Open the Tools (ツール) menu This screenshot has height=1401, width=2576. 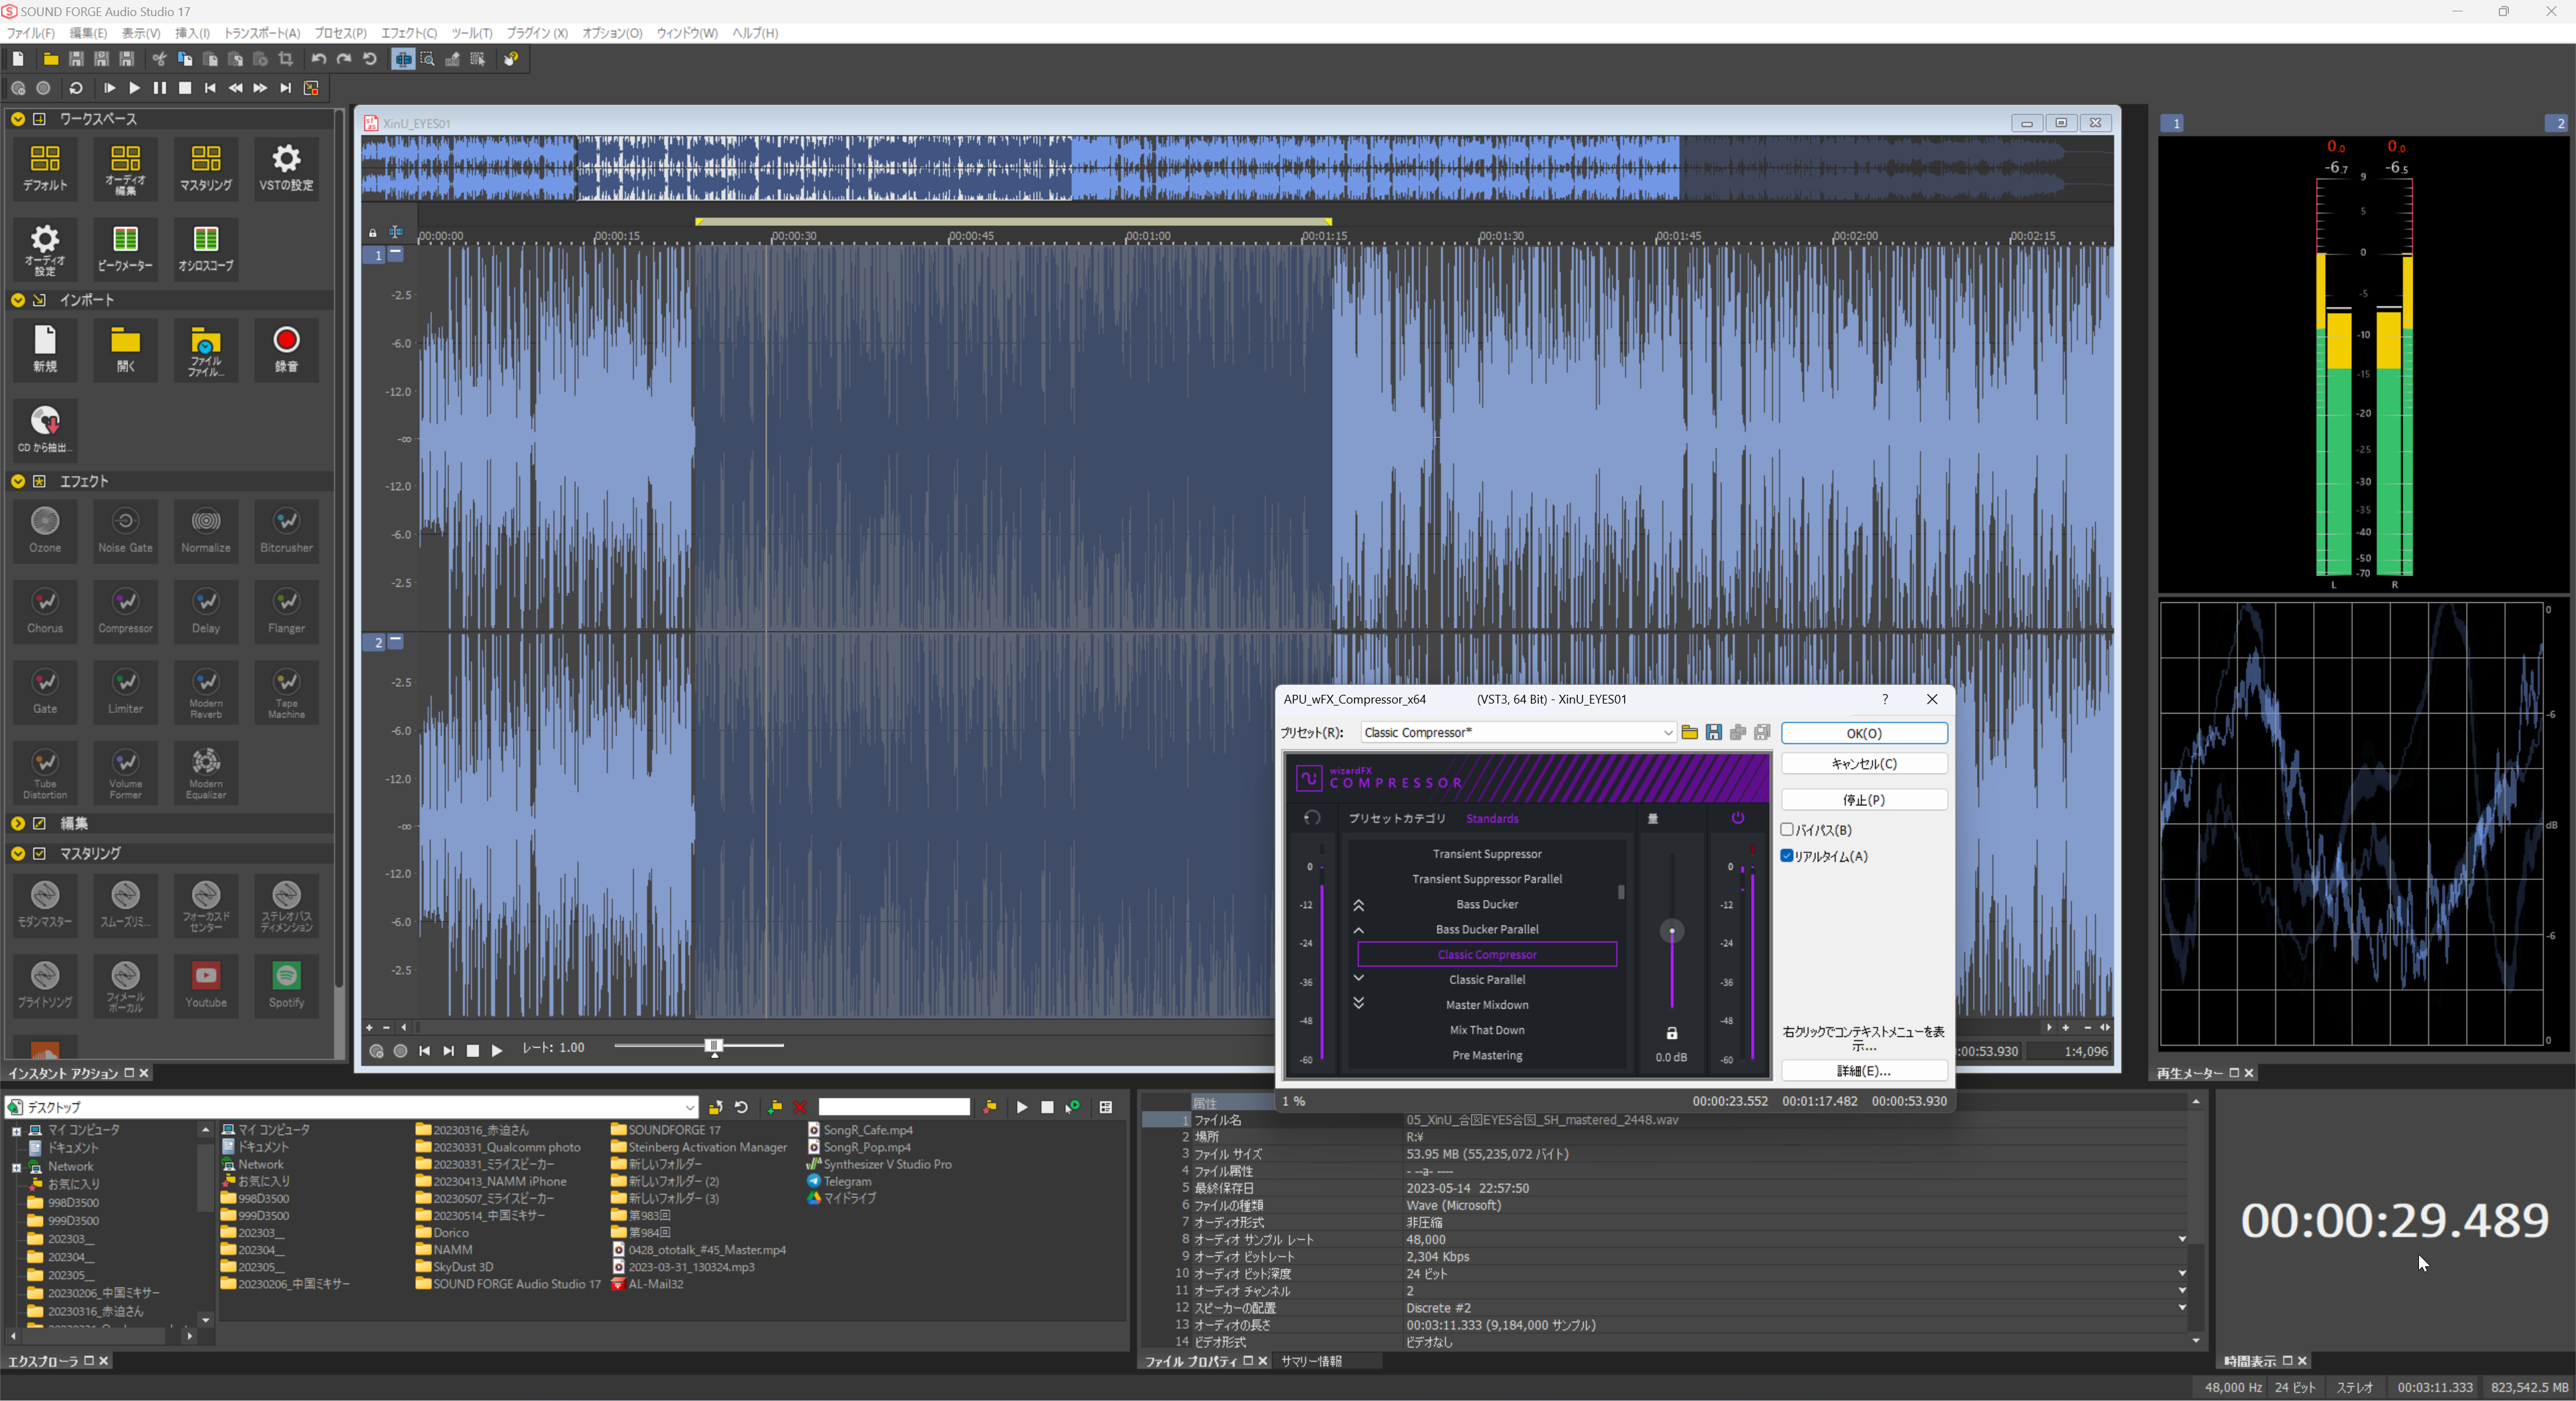(x=471, y=33)
